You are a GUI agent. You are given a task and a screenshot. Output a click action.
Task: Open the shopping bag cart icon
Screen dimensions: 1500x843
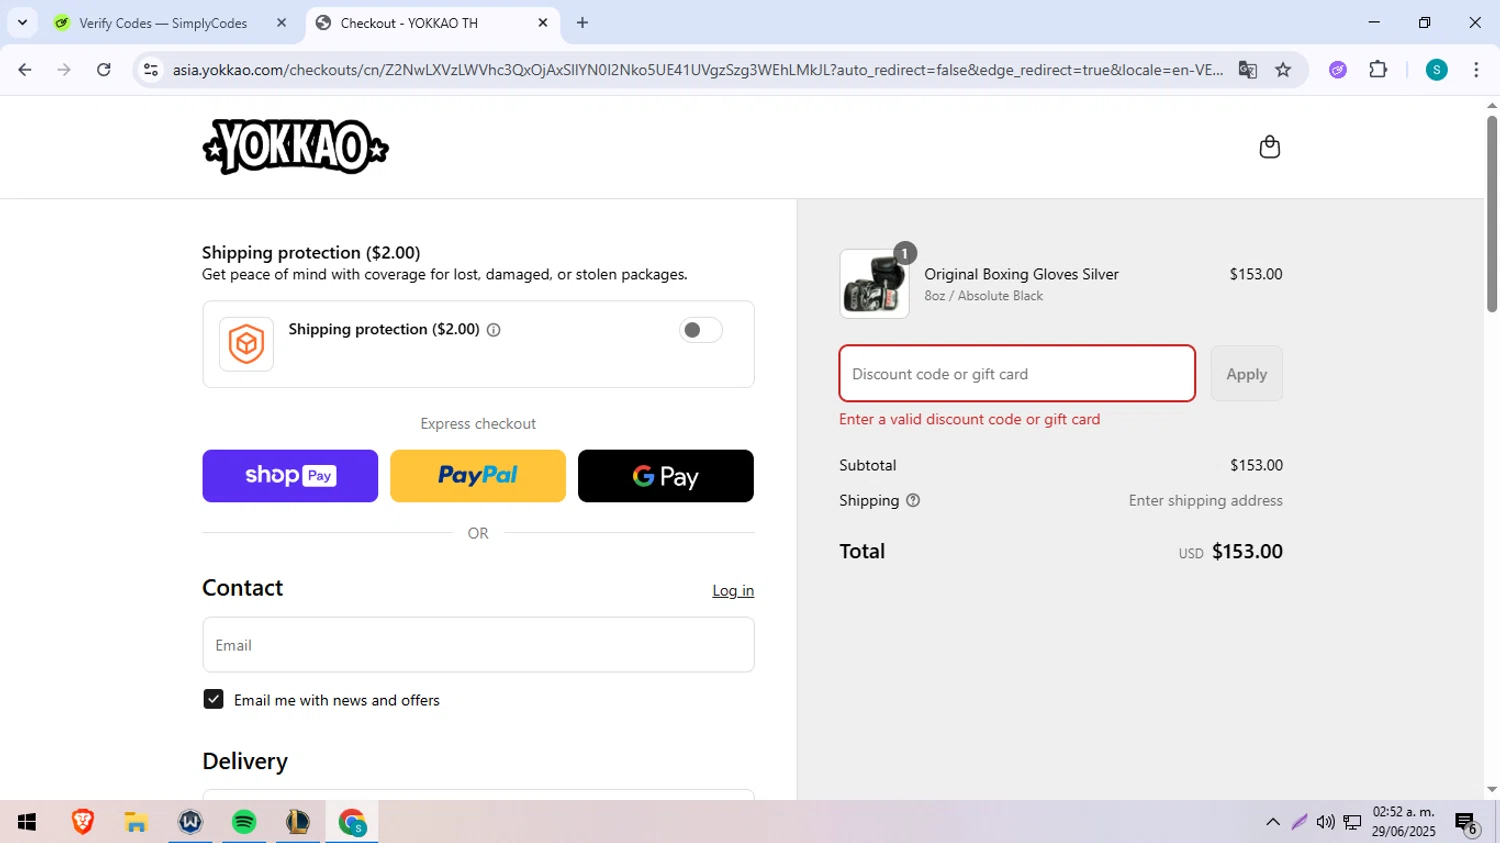[1269, 147]
